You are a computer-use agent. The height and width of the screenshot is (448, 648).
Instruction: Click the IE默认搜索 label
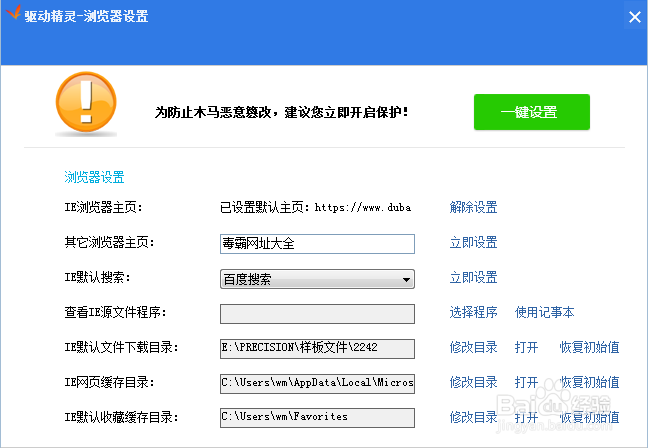tap(98, 277)
